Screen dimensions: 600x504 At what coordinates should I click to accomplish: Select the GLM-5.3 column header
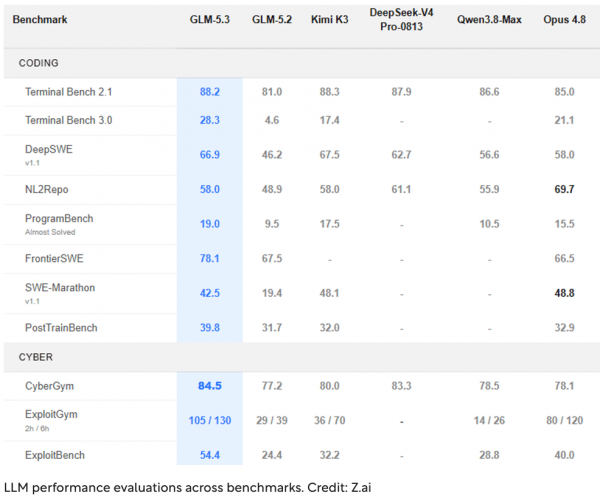[x=210, y=20]
